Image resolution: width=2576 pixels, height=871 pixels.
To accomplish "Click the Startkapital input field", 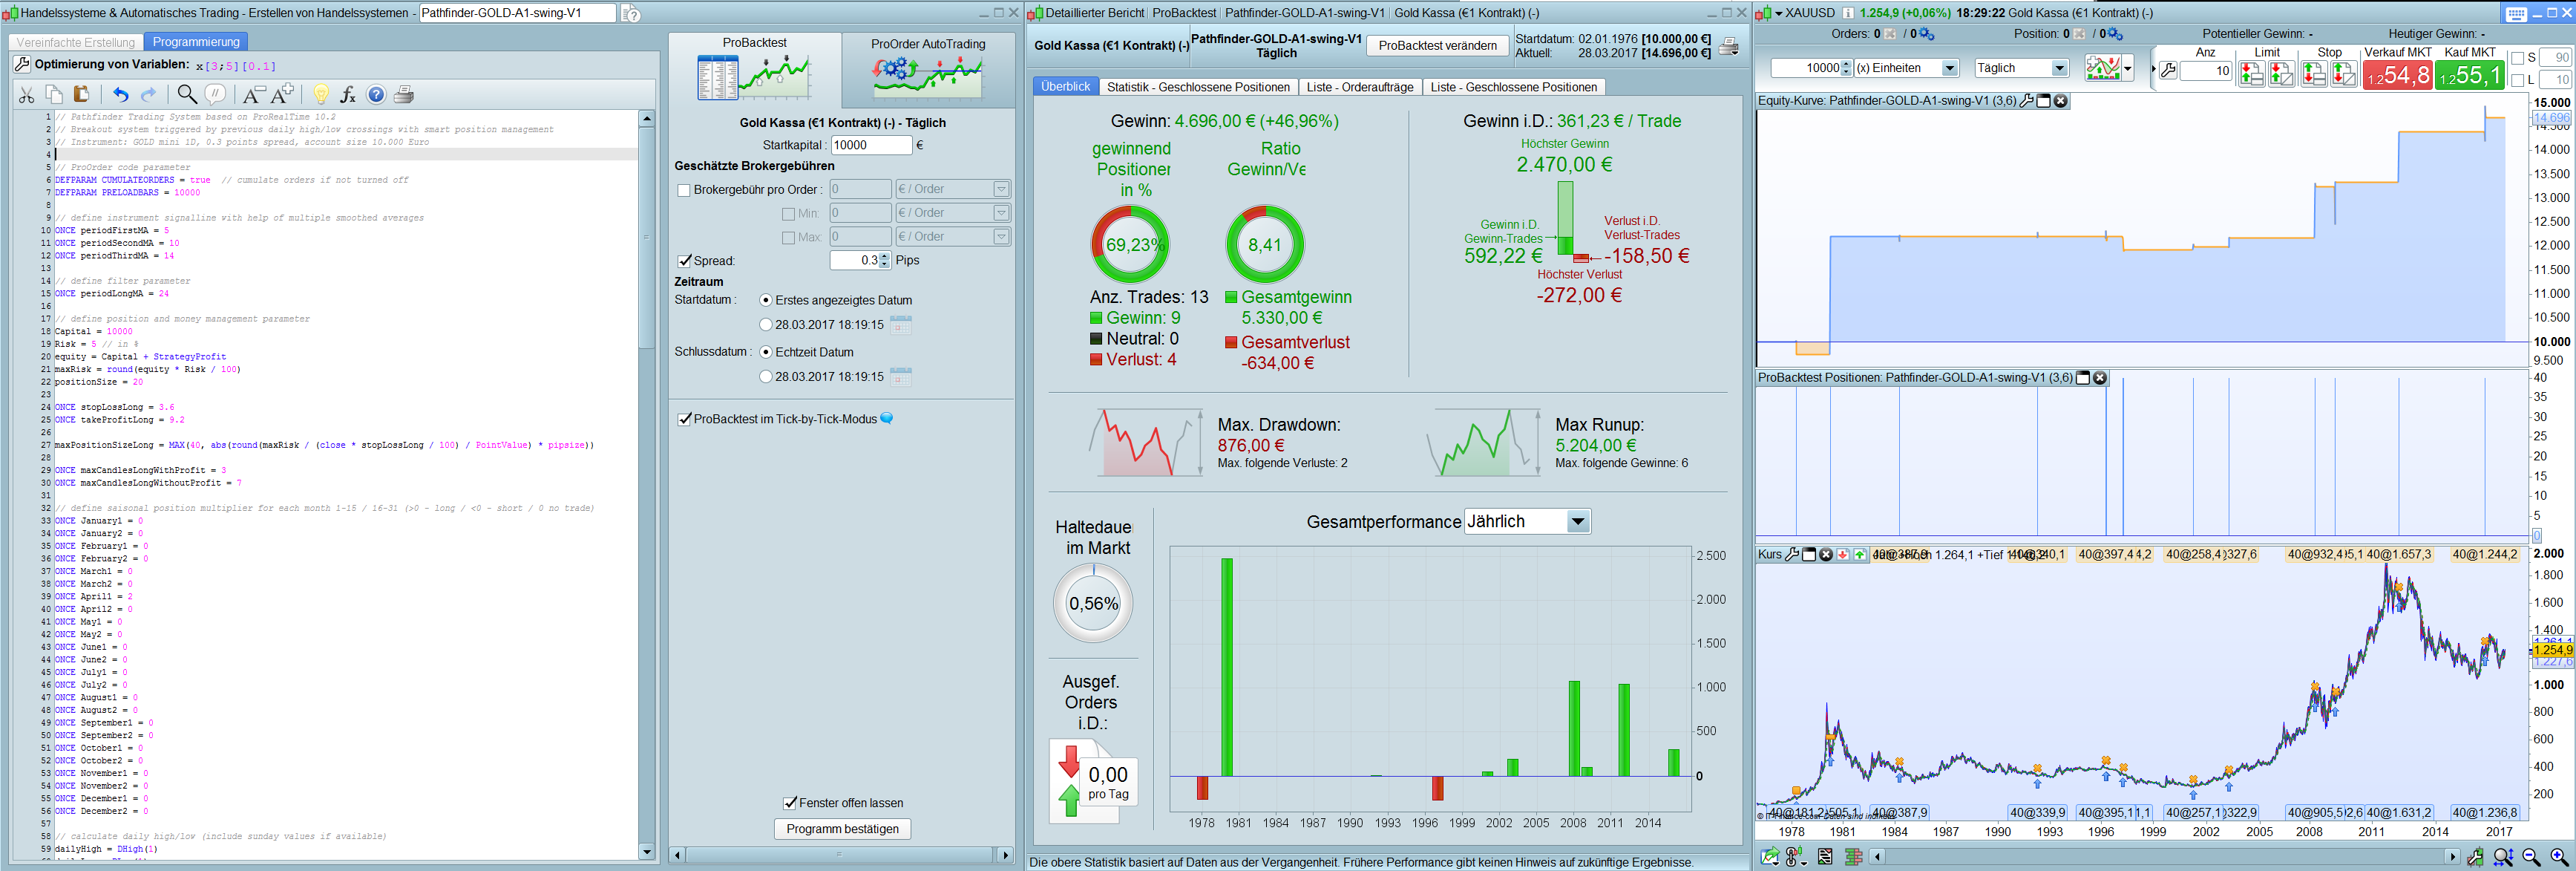I will tap(871, 145).
